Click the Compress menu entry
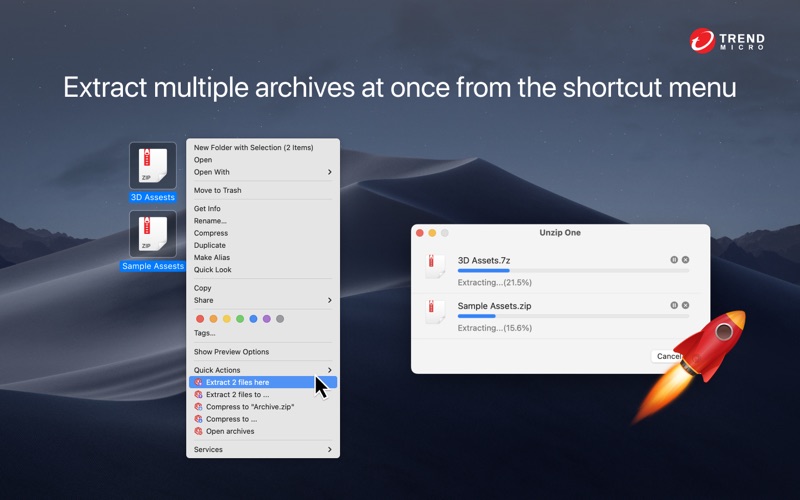The width and height of the screenshot is (800, 500). [263, 233]
